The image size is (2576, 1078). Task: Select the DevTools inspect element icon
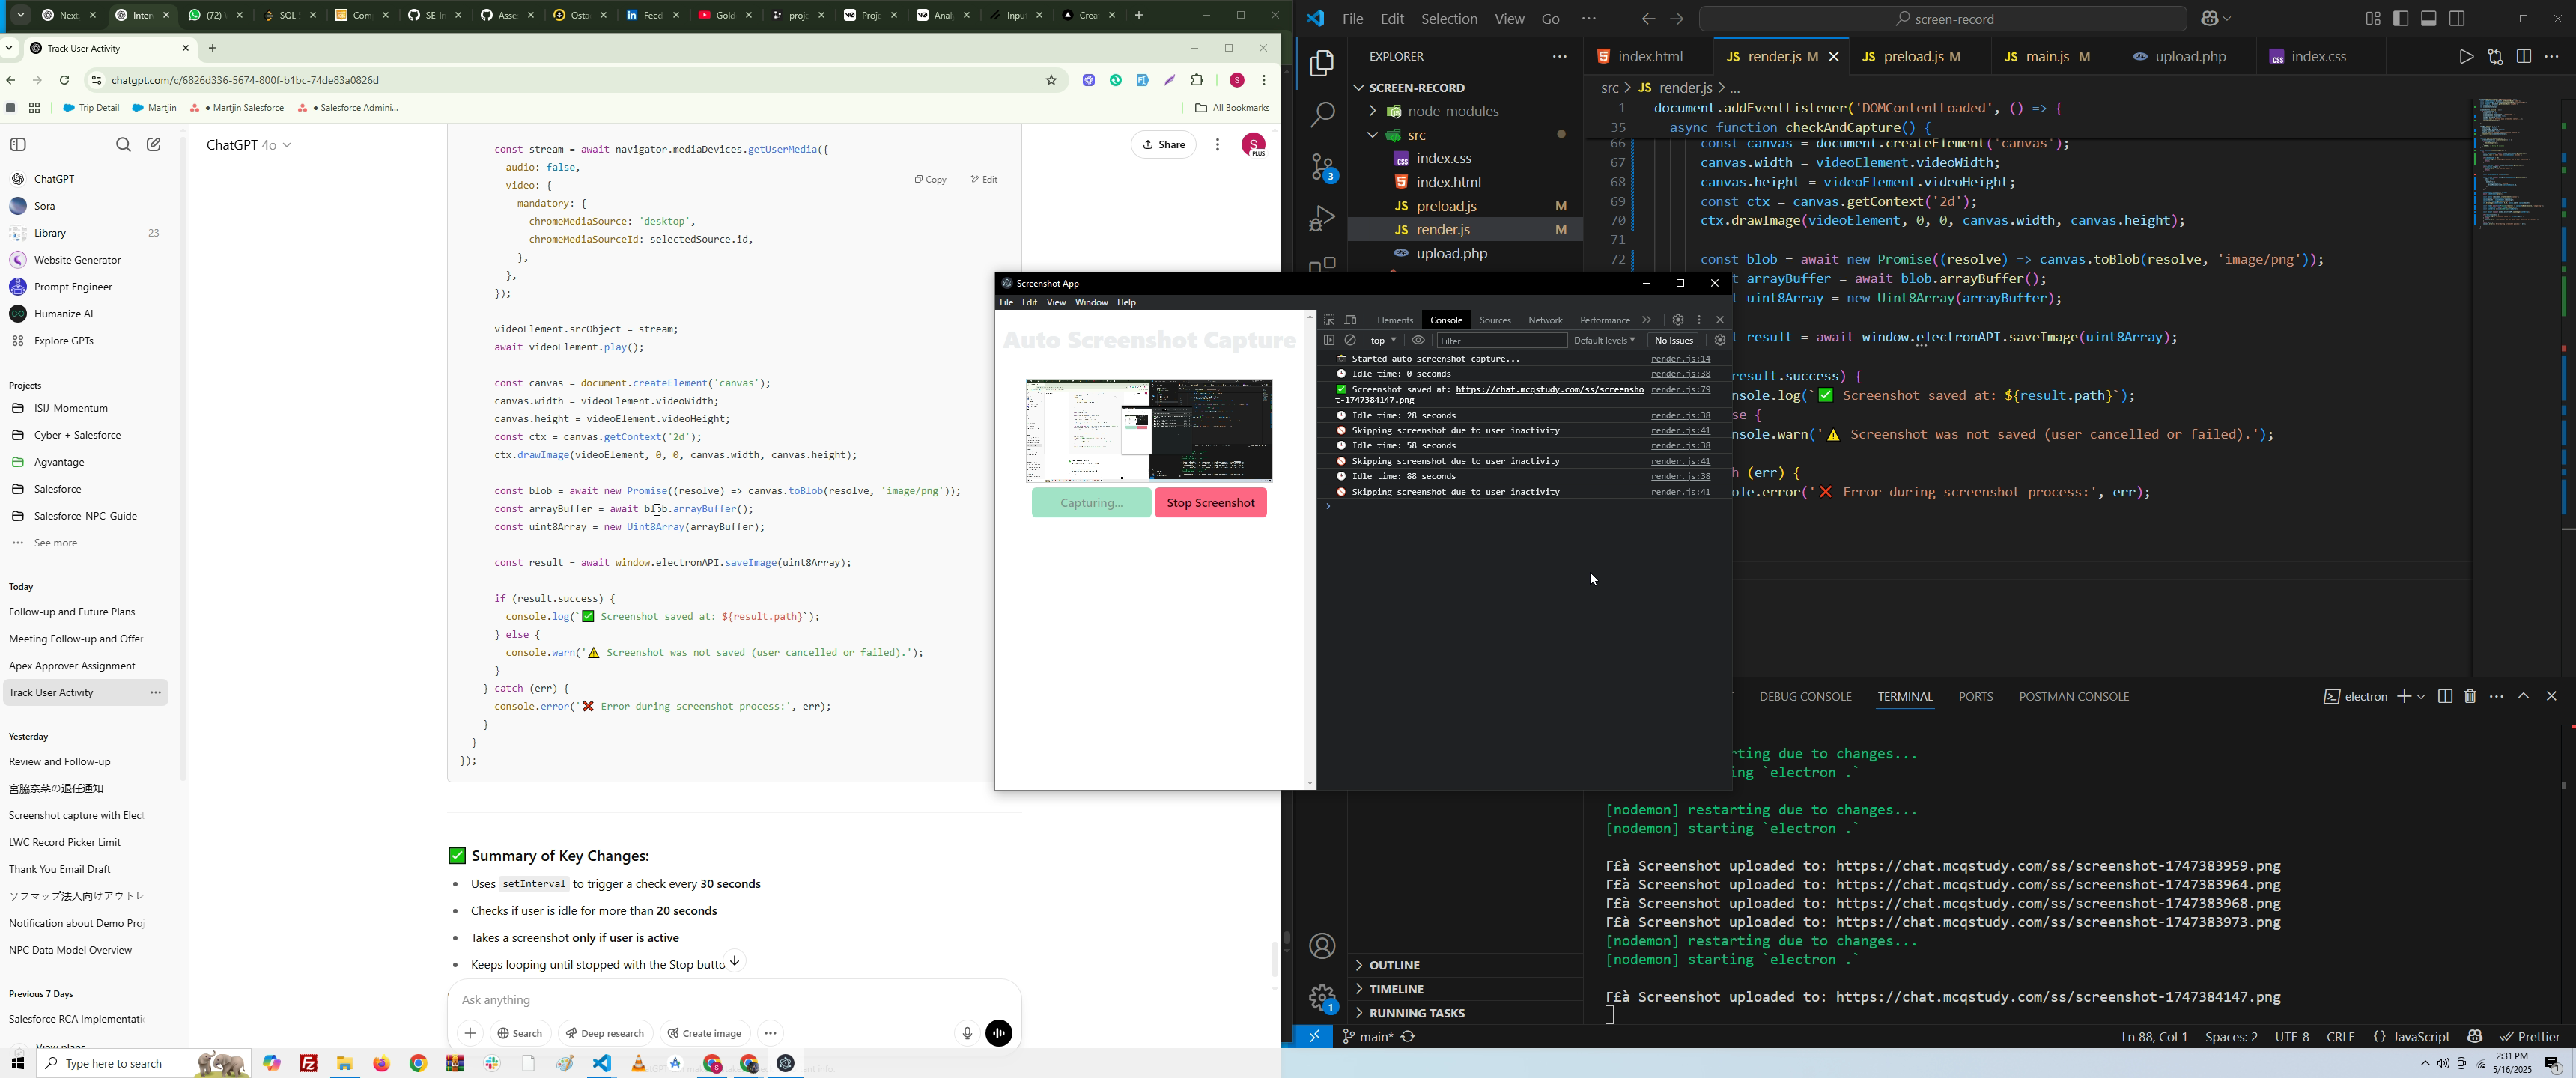point(1329,320)
